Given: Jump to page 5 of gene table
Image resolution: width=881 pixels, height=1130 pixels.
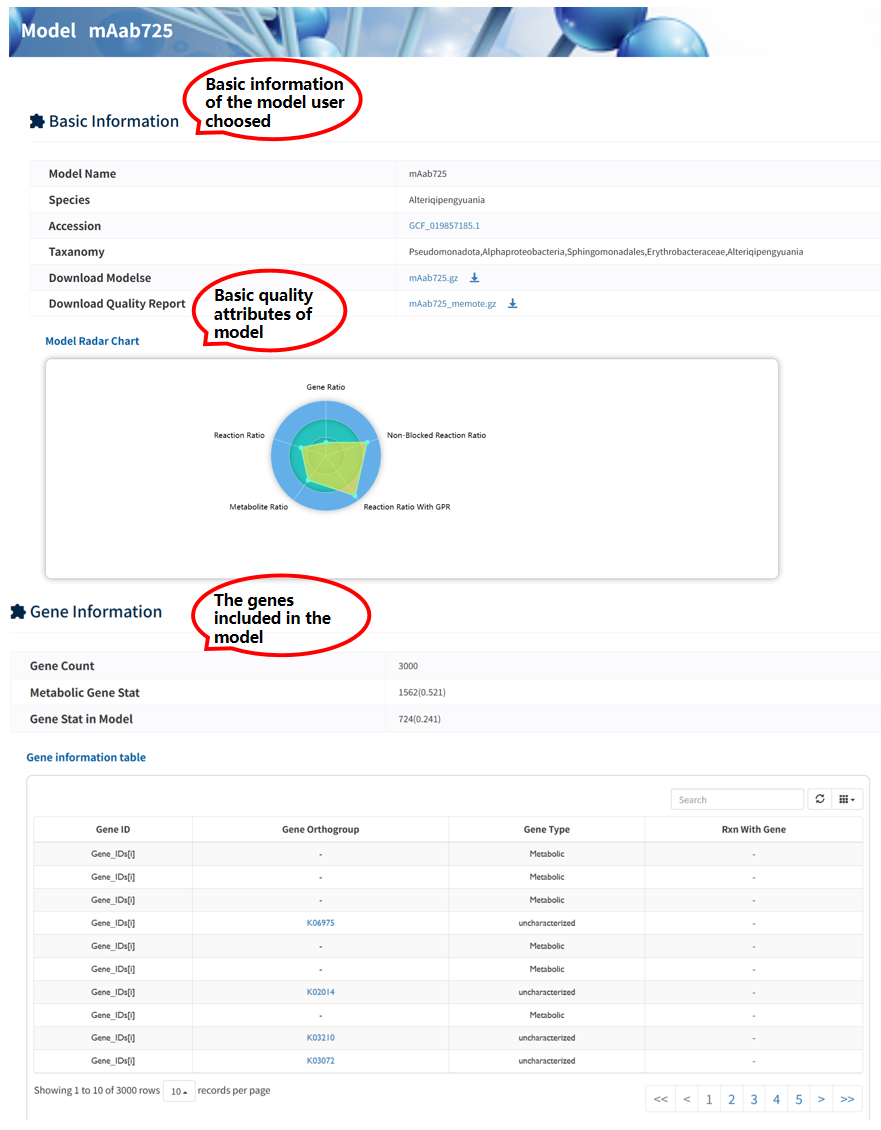Looking at the screenshot, I should (799, 1099).
